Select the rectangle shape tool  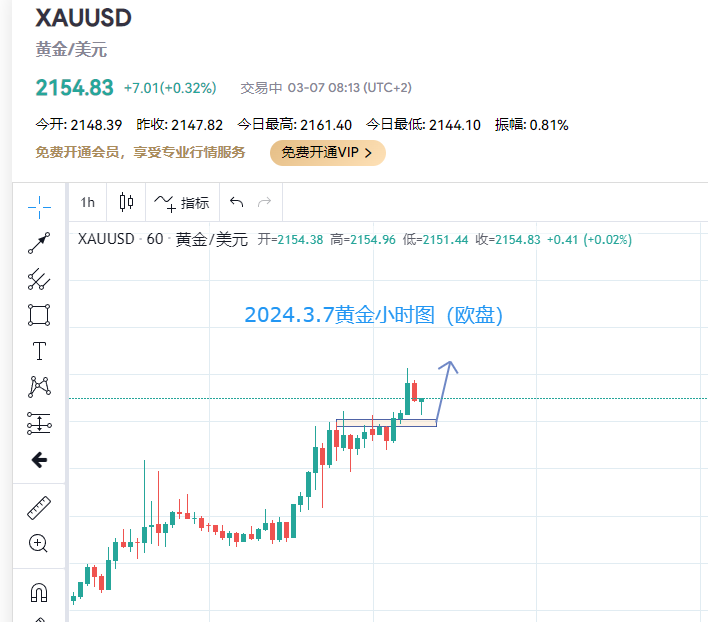coord(39,315)
